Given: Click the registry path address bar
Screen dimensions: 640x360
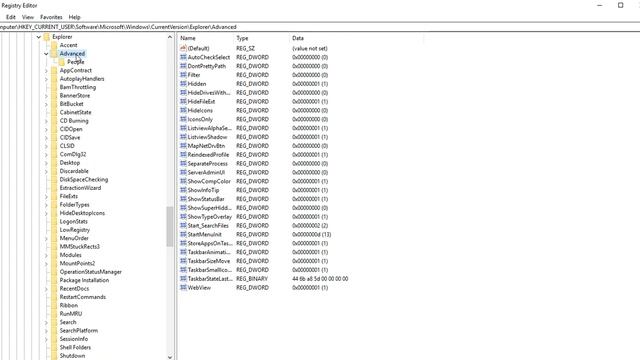Looking at the screenshot, I should tap(320, 27).
